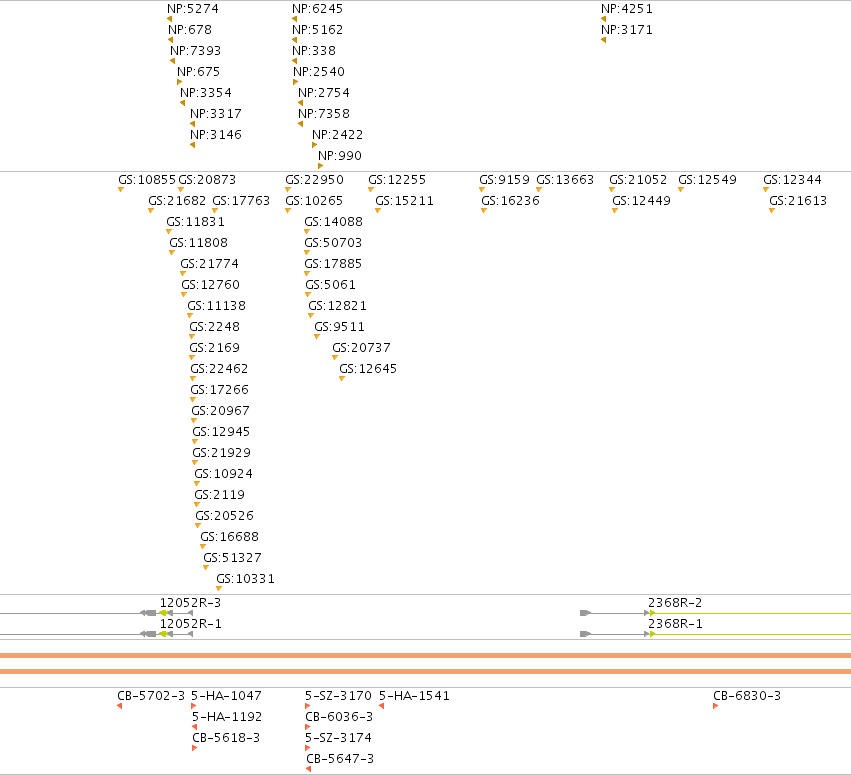Select GS:2248 feature
The image size is (851, 775).
(x=214, y=327)
